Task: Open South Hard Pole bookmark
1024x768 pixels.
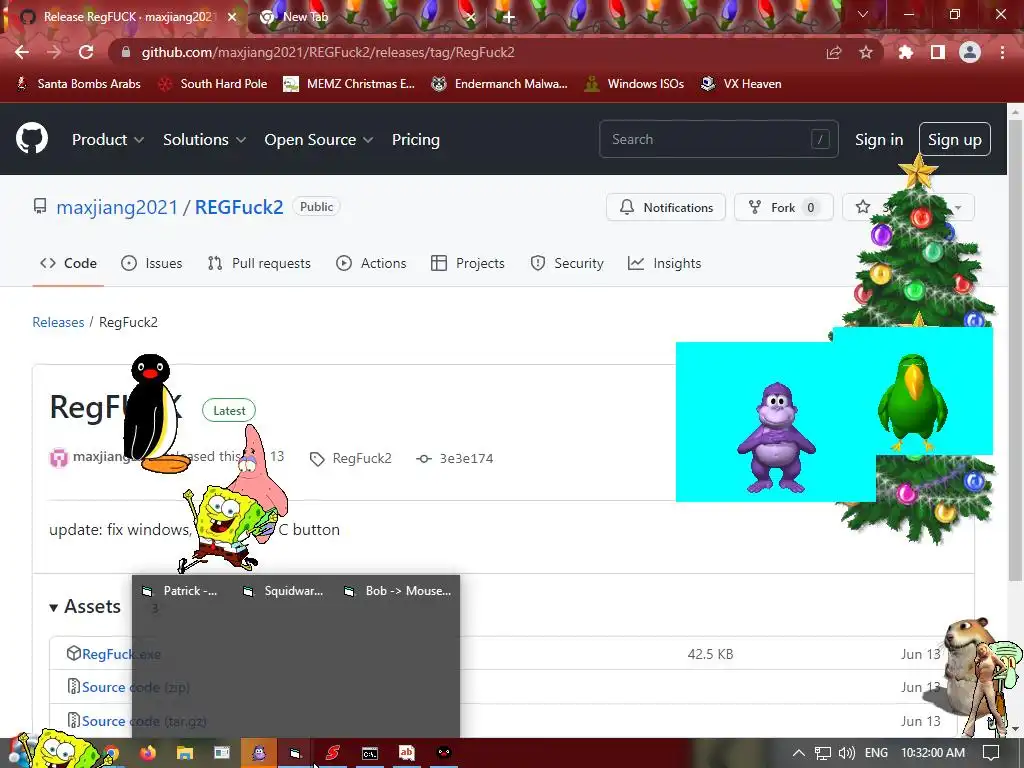Action: tap(213, 84)
